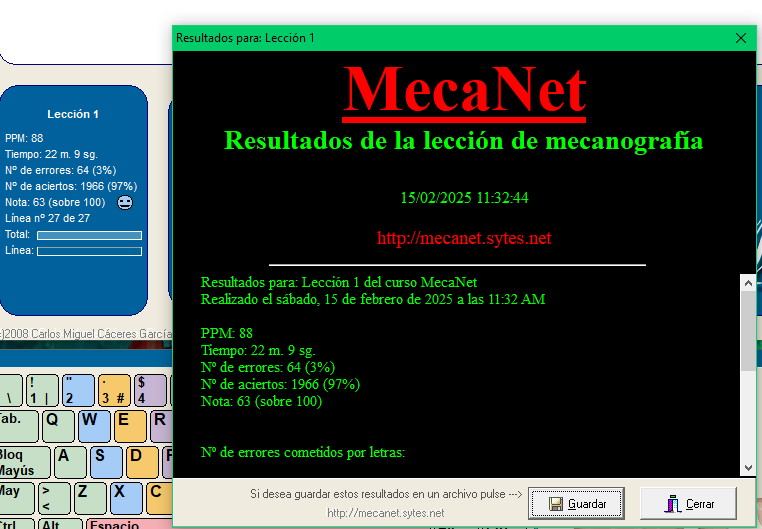Click the Lección 1 panel heading
The image size is (762, 529).
click(73, 114)
